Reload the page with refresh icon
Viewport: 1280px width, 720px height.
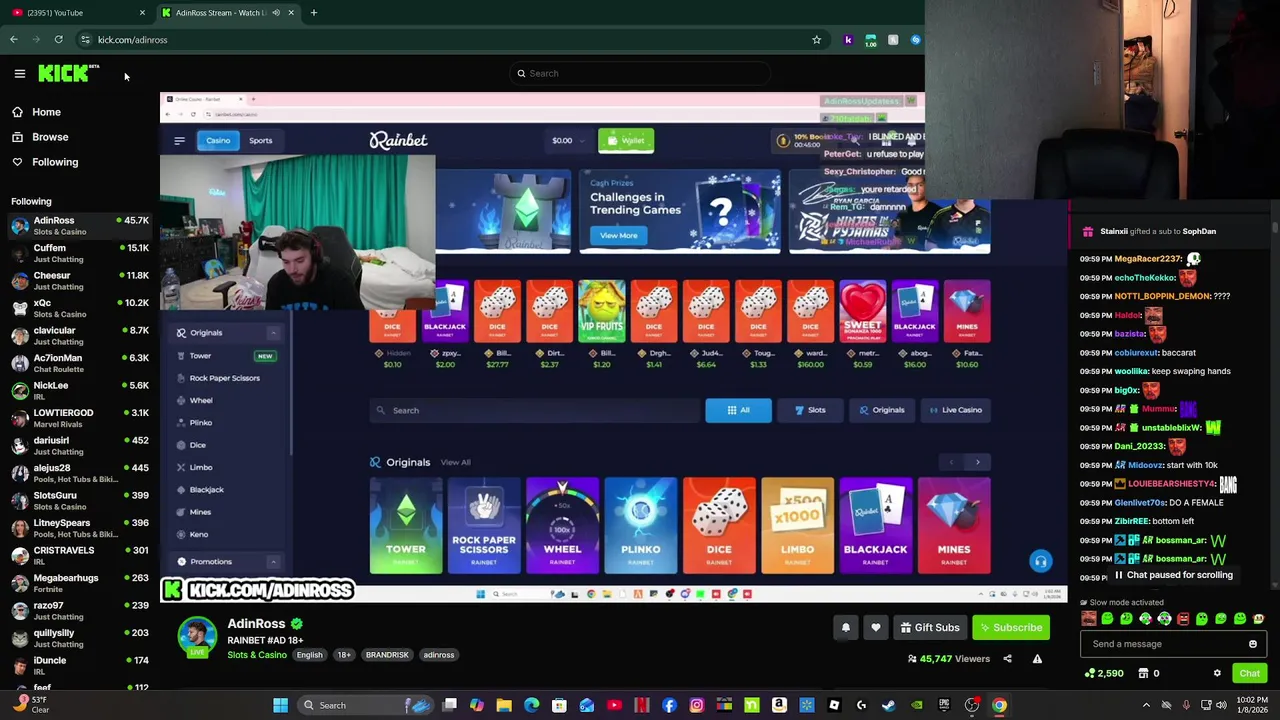tap(59, 40)
